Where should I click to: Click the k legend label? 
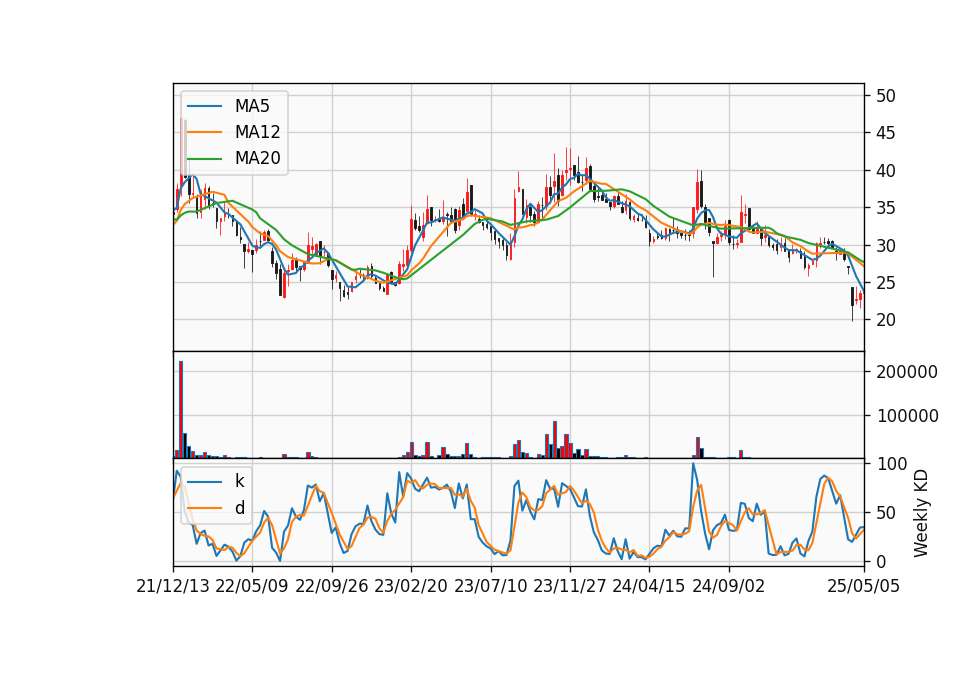coord(239,481)
